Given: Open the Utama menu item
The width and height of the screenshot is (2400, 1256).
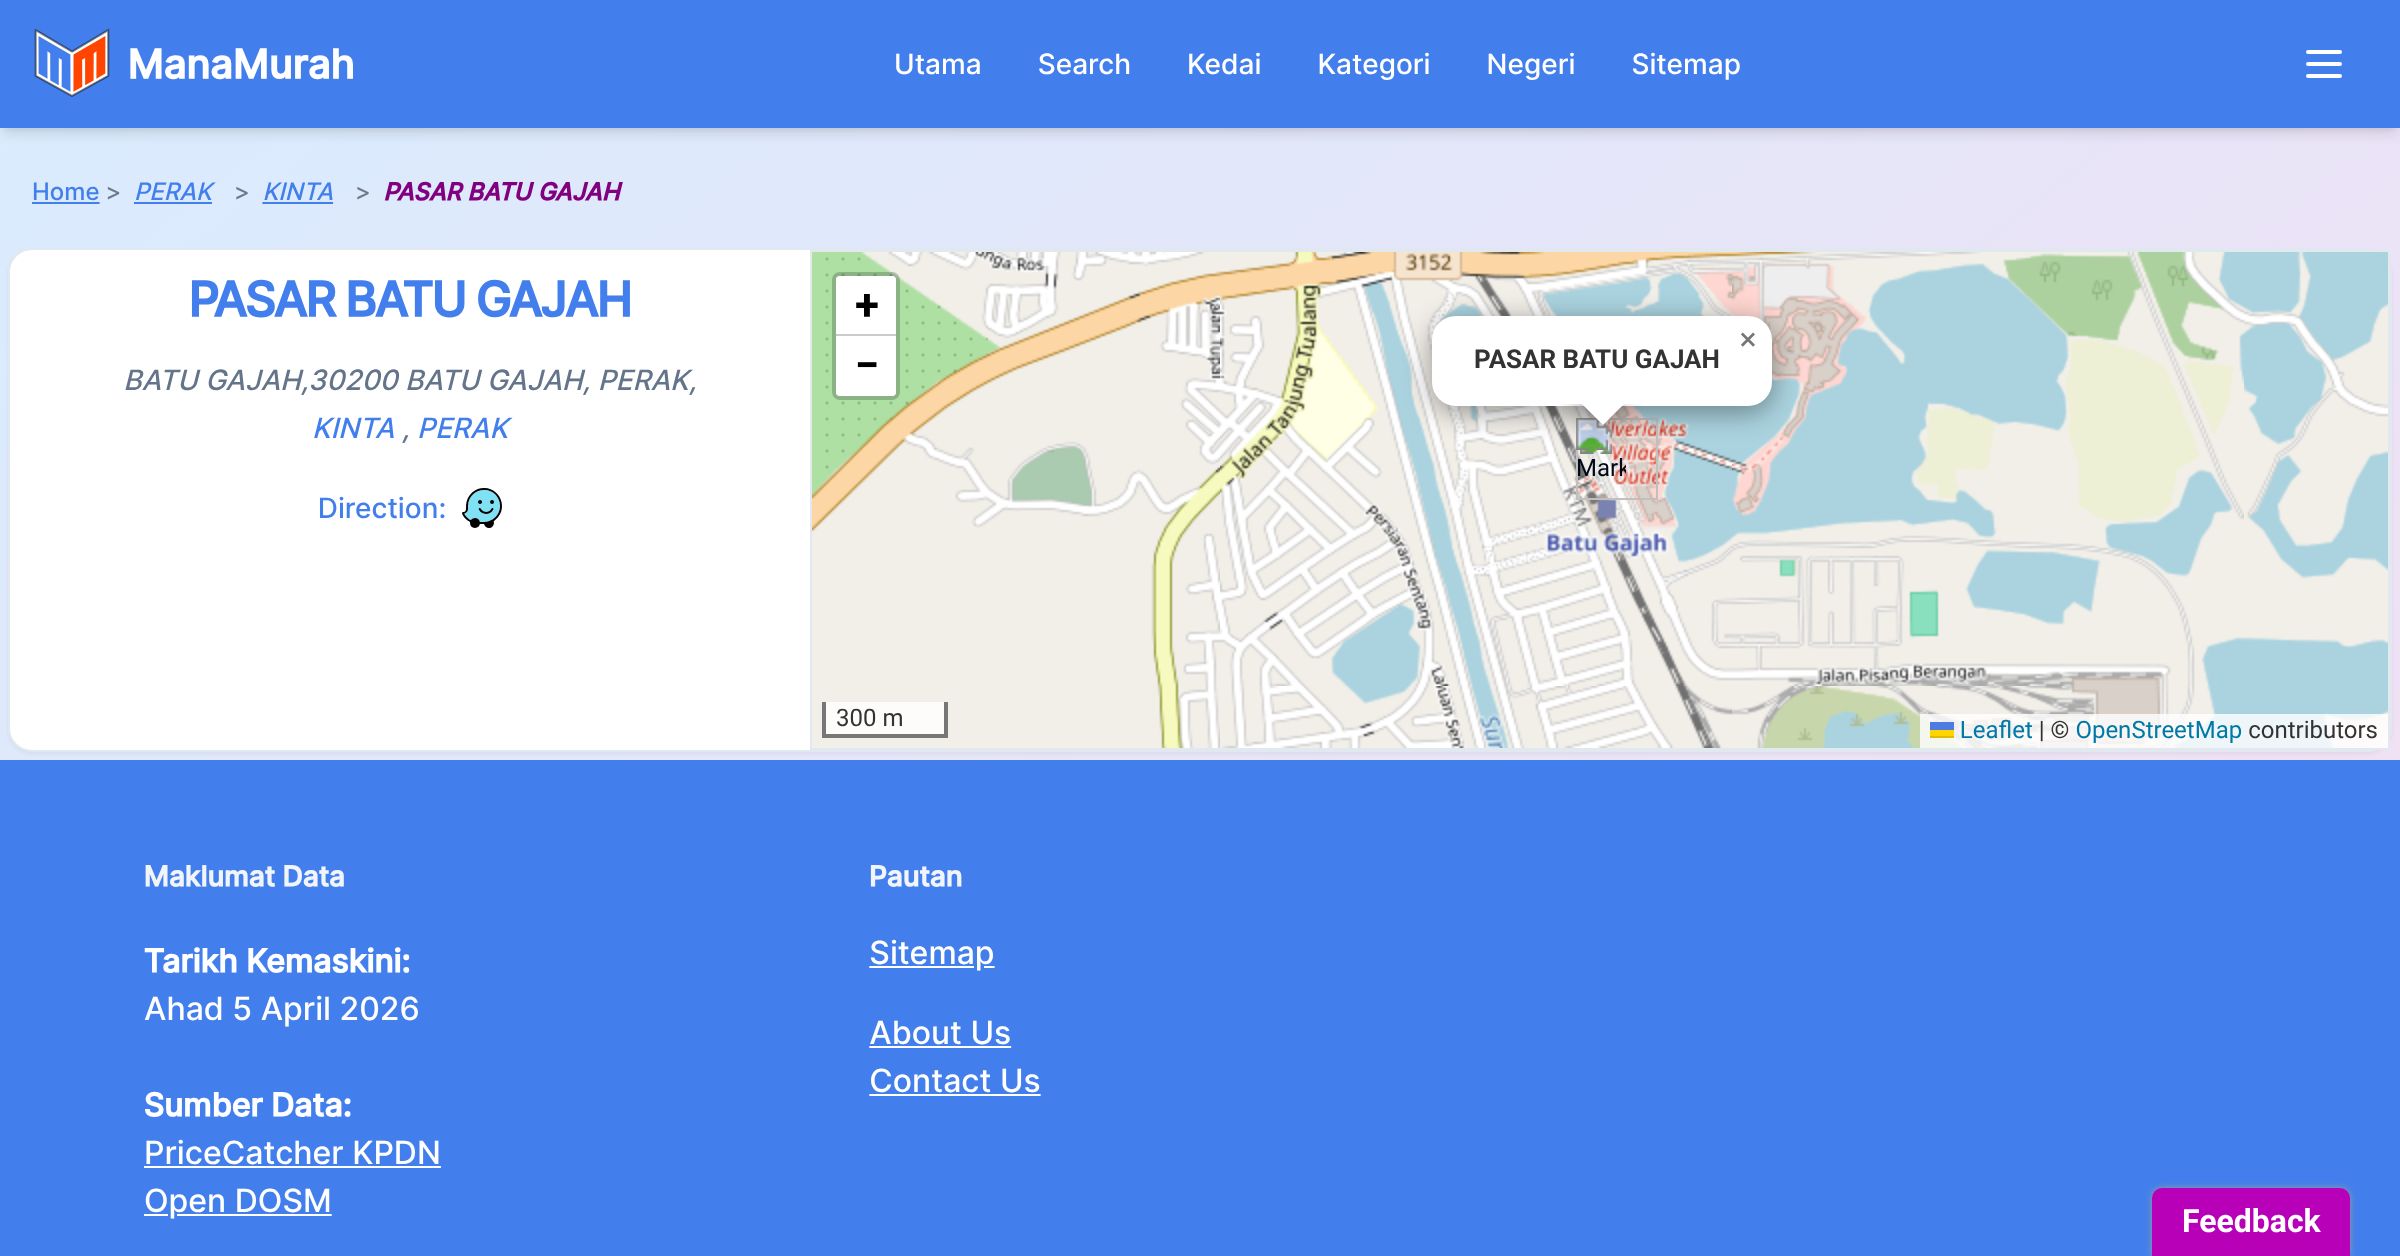Looking at the screenshot, I should (x=937, y=64).
